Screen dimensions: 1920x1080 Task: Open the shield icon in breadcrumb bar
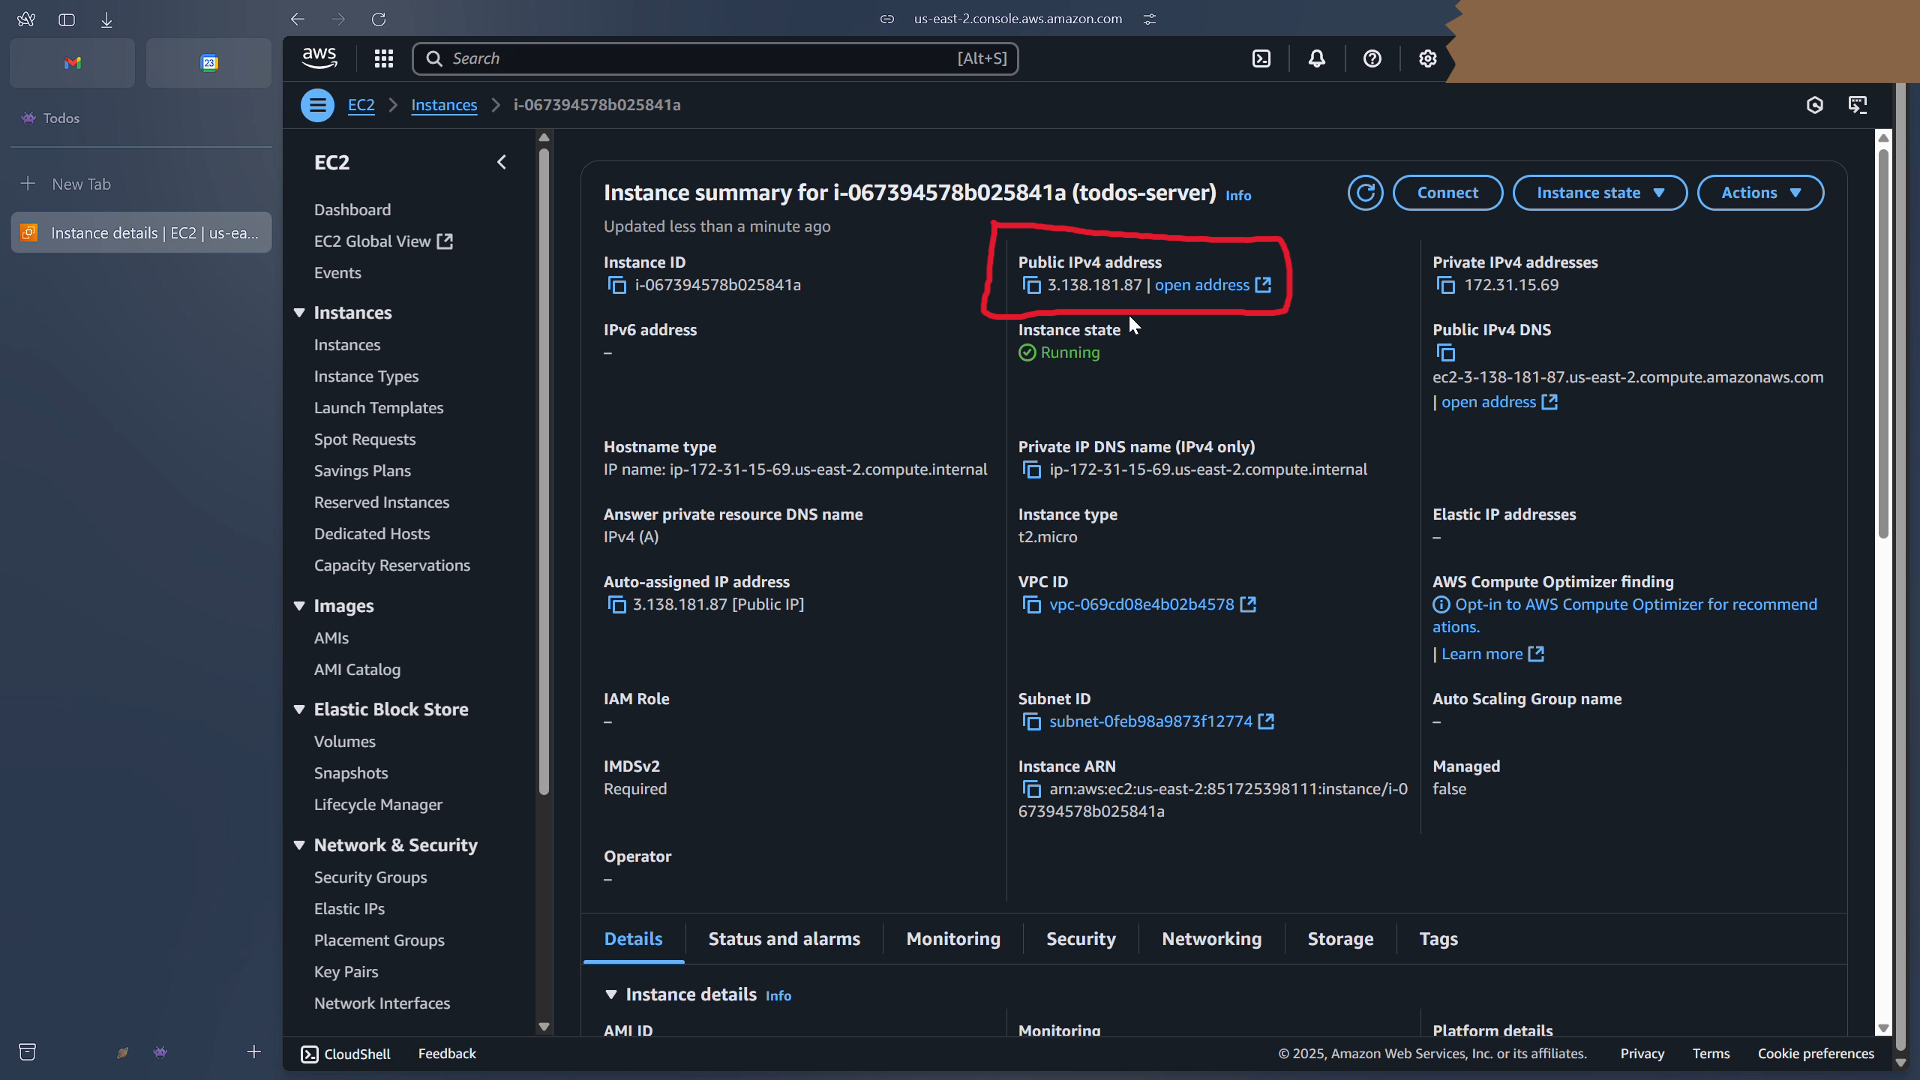coord(1815,105)
